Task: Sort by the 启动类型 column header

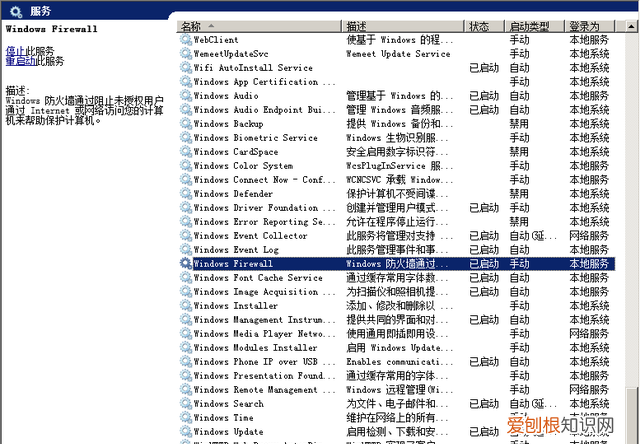Action: pyautogui.click(x=535, y=26)
